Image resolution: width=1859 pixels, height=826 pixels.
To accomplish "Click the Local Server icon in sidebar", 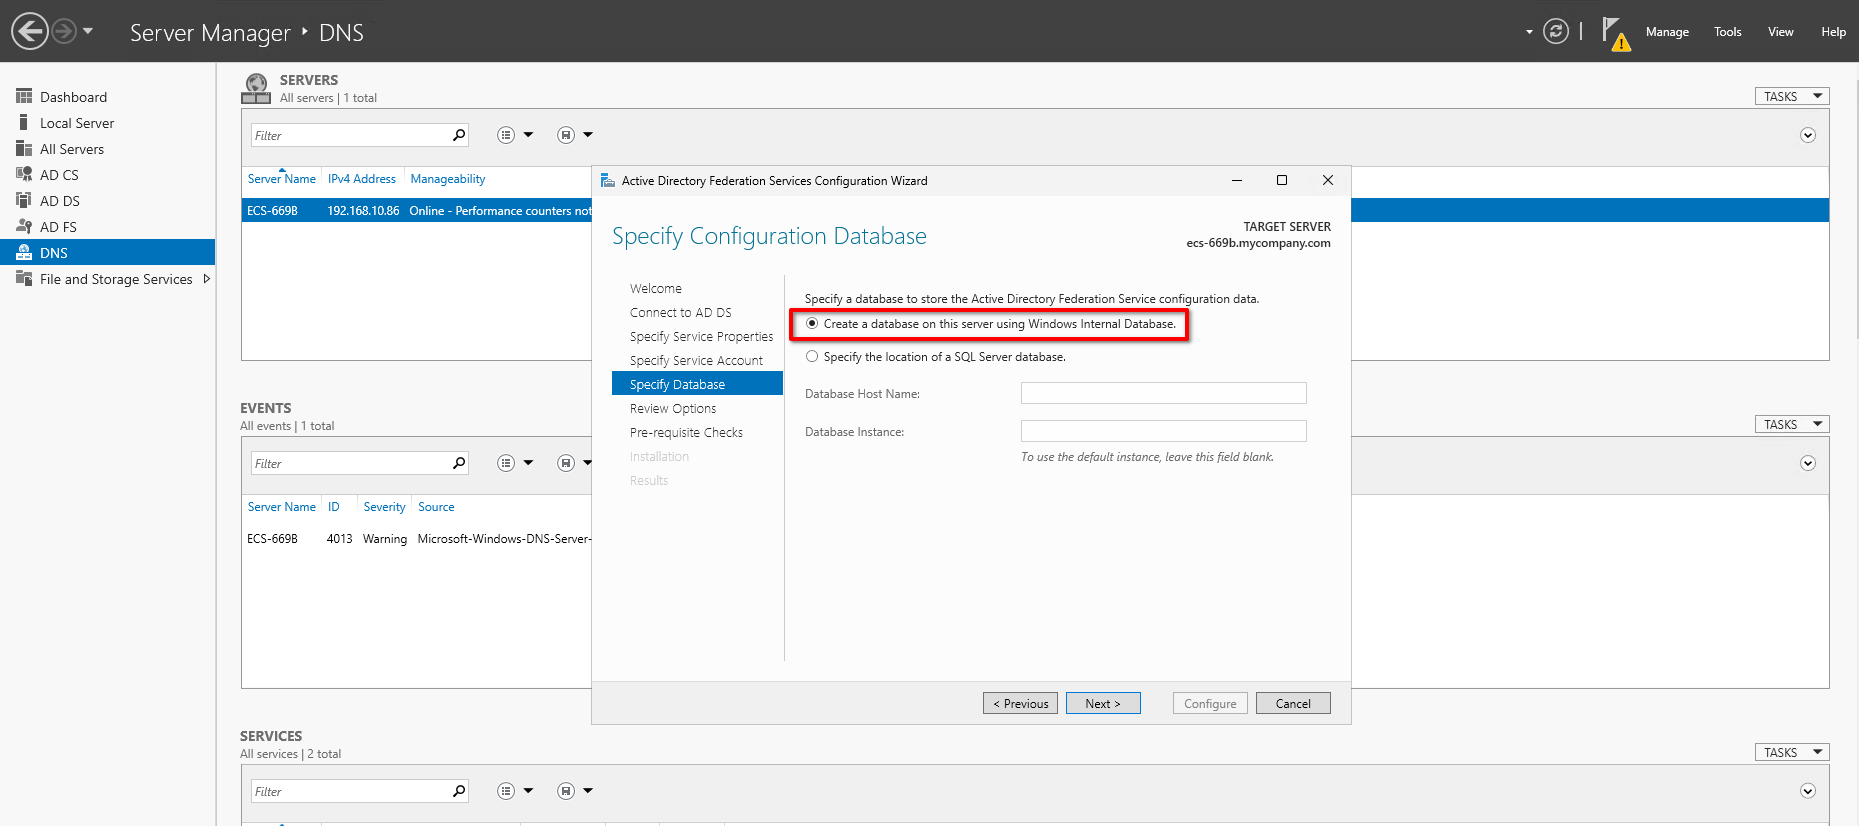I will tap(24, 122).
